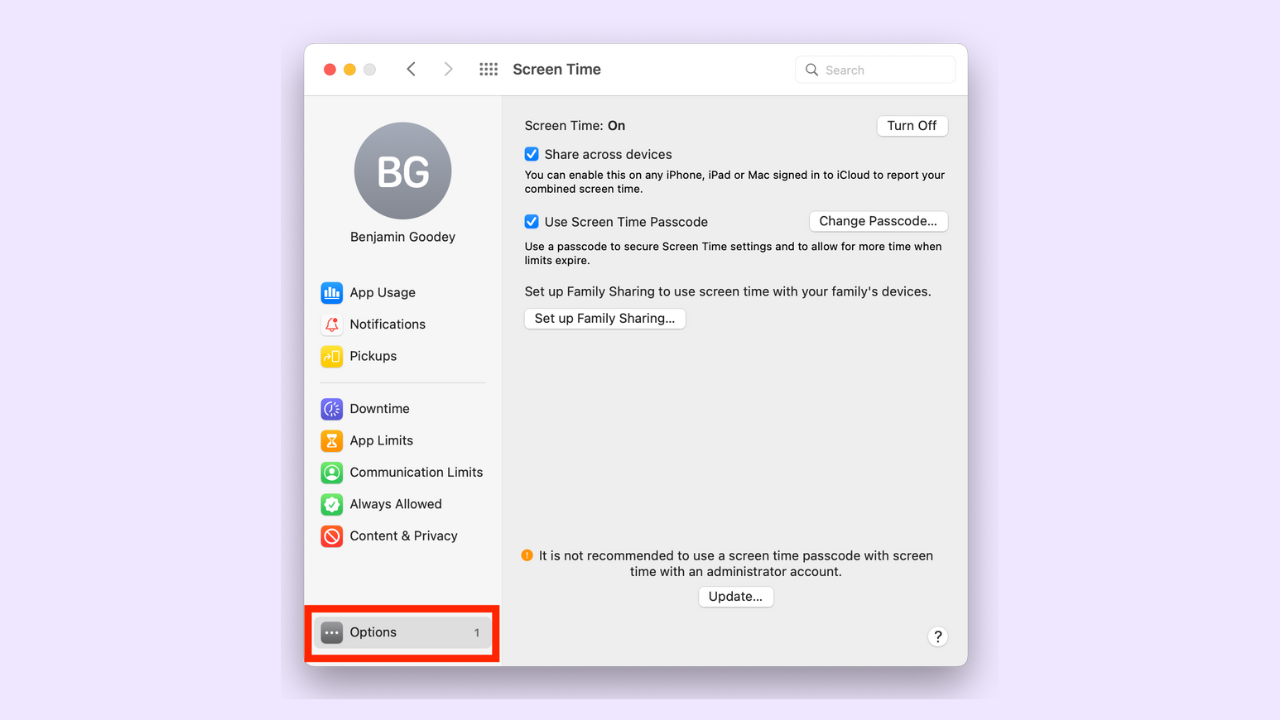1280x720 pixels.
Task: Select Notifications in the sidebar
Action: [x=405, y=325]
